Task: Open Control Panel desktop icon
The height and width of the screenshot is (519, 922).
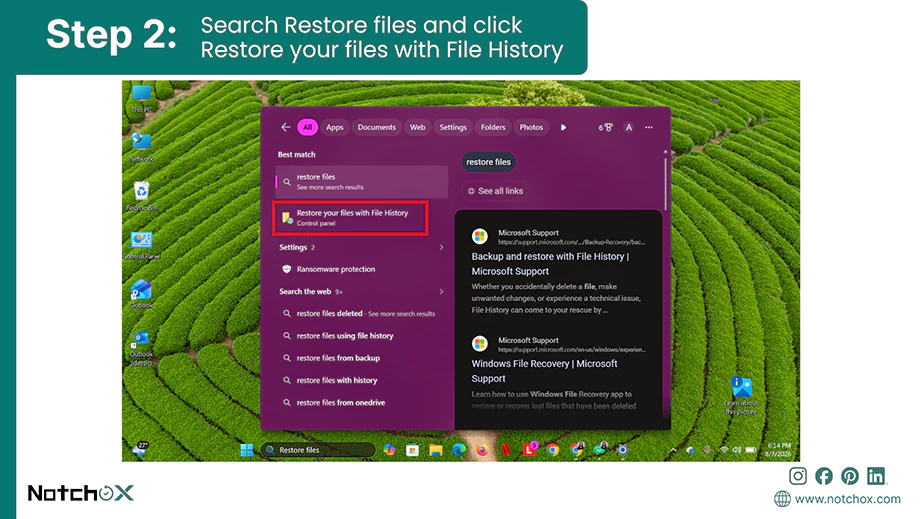Action: coord(141,245)
